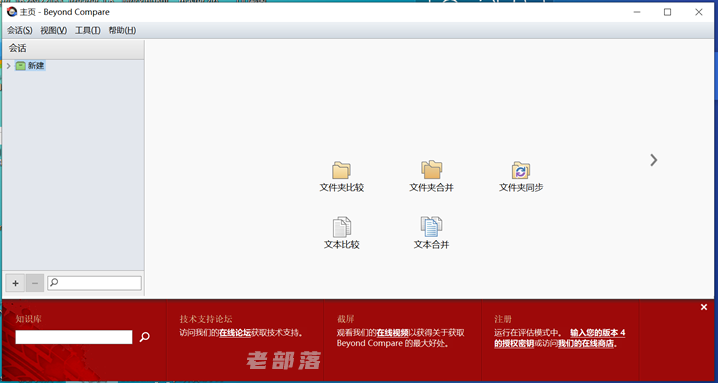Image resolution: width=718 pixels, height=383 pixels.
Task: Add a new session with plus button
Action: point(16,283)
